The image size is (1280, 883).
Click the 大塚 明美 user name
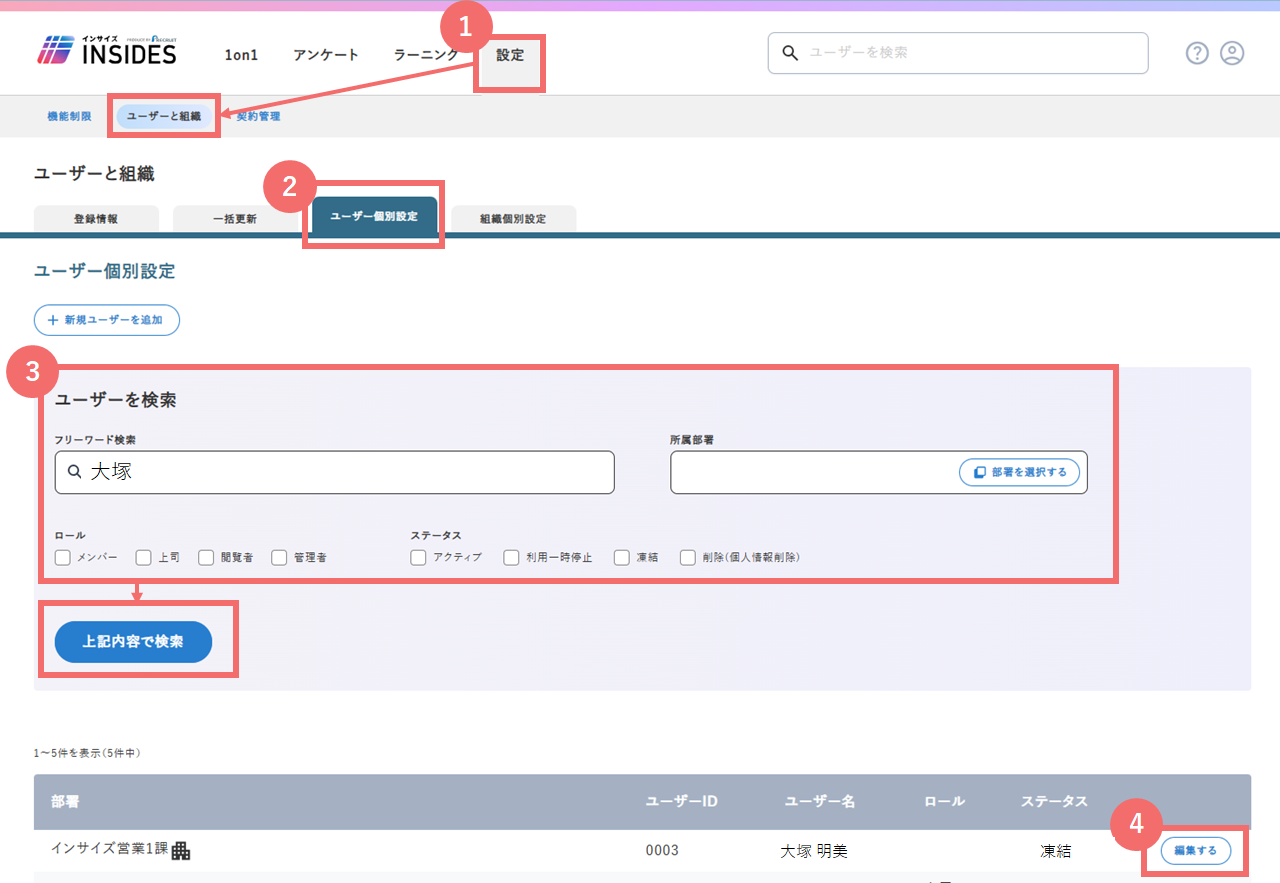point(814,851)
